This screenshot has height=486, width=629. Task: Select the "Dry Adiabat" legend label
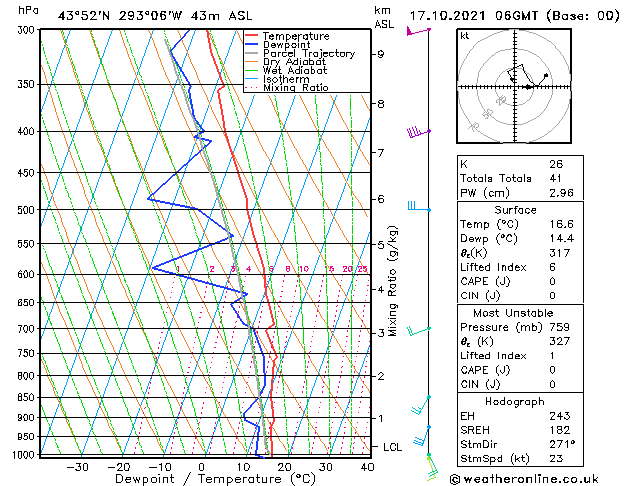294,62
